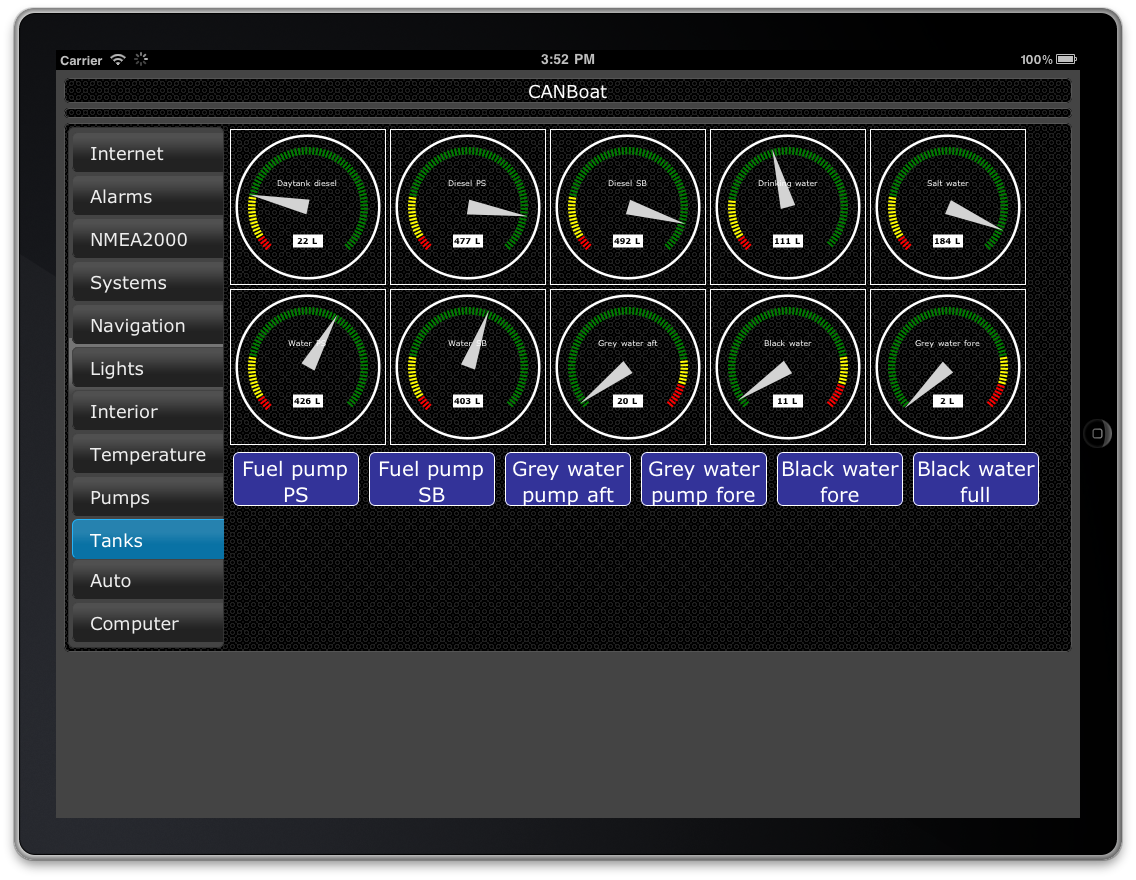Image resolution: width=1136 pixels, height=880 pixels.
Task: Toggle the Black water full button
Action: [976, 479]
